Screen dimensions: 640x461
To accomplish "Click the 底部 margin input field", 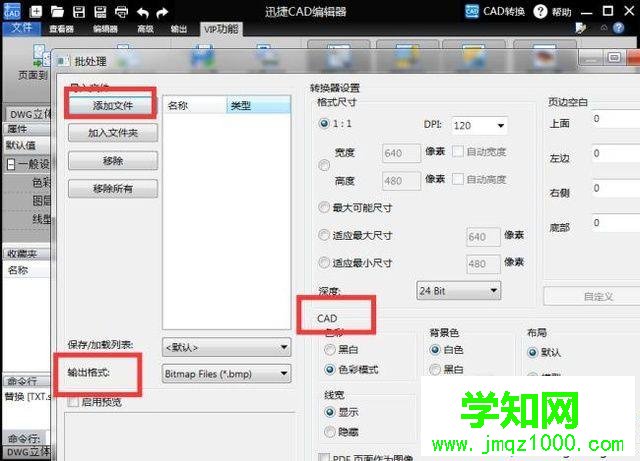I will pyautogui.click(x=616, y=223).
